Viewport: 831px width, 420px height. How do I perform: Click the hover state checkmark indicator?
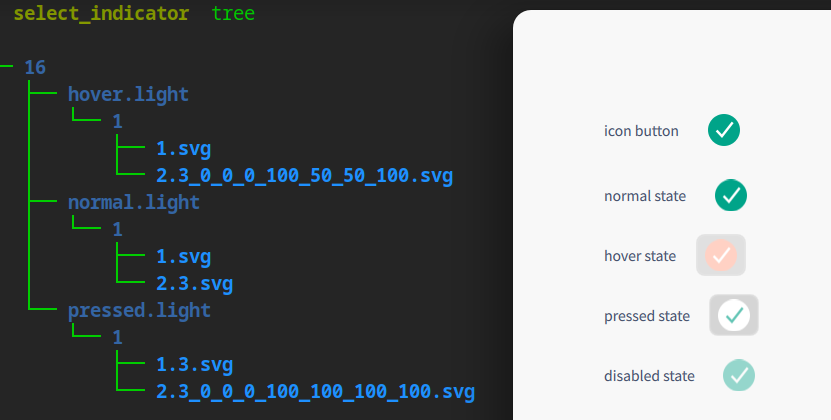coord(721,255)
